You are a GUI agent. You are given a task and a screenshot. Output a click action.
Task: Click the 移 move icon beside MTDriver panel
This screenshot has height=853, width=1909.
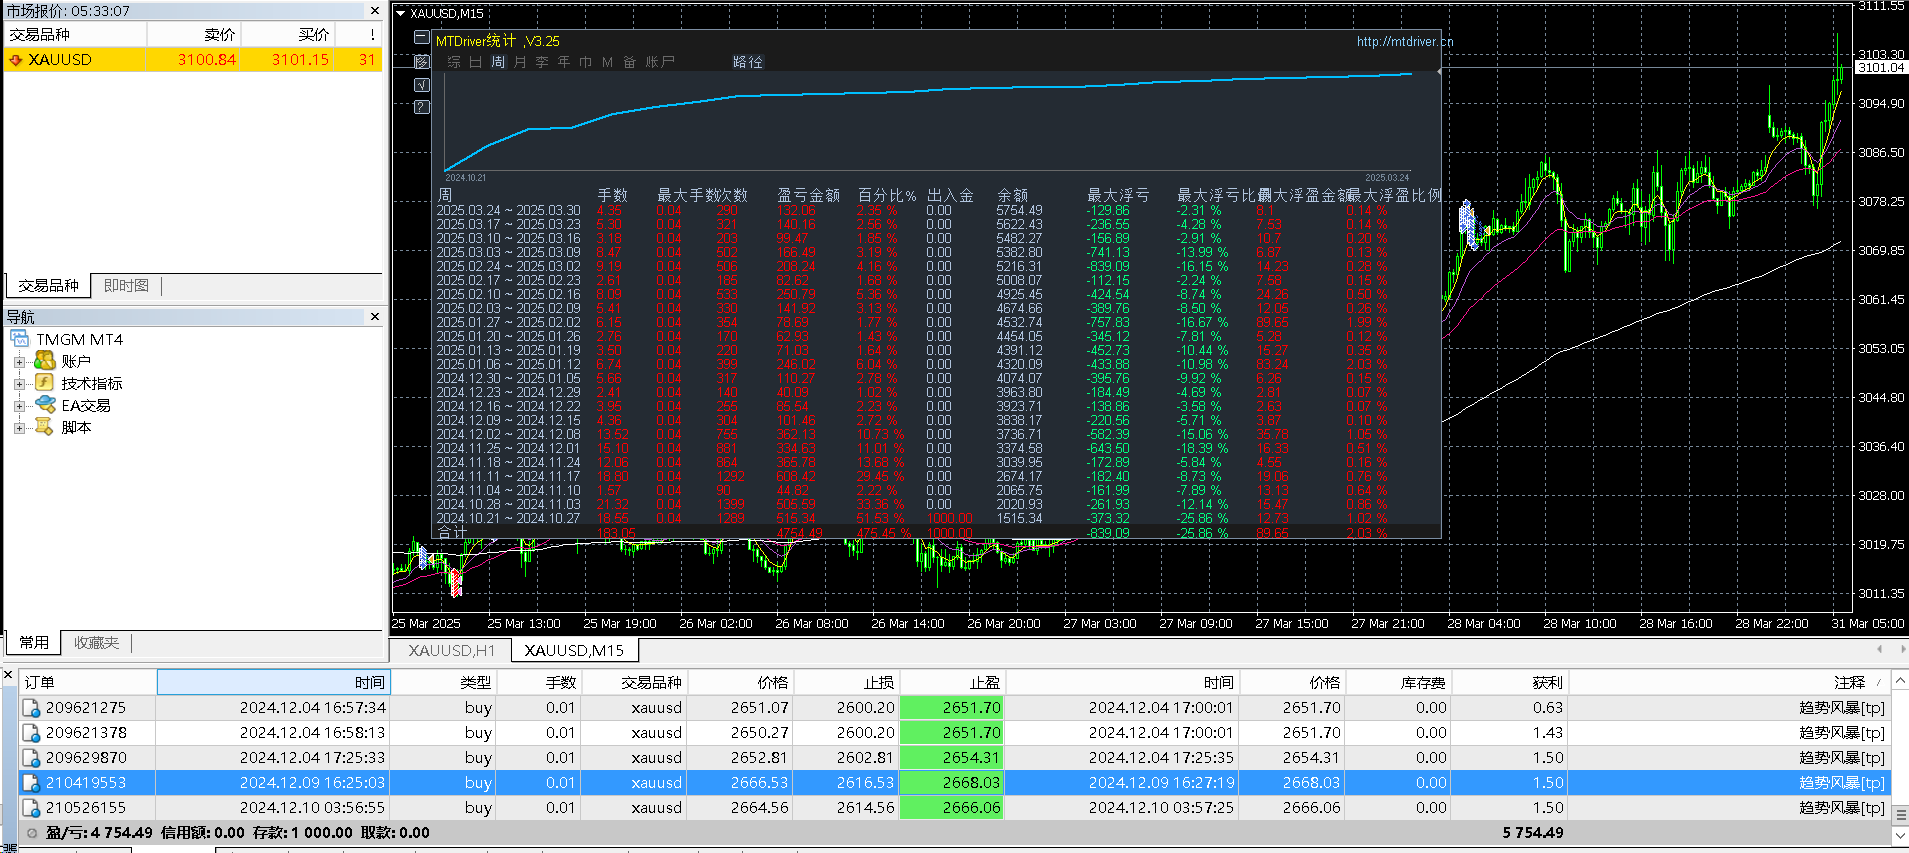(422, 61)
